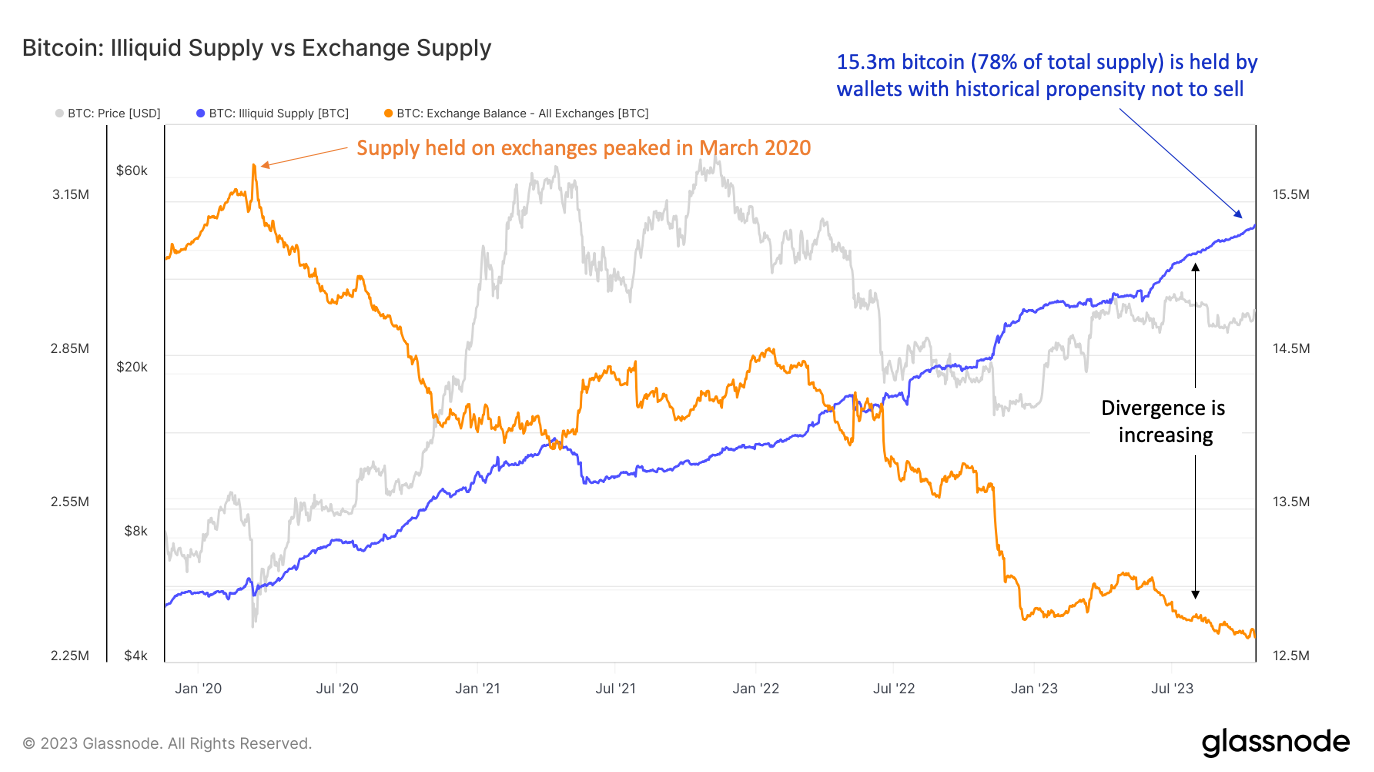Click the 3.15M left axis label

69,194
